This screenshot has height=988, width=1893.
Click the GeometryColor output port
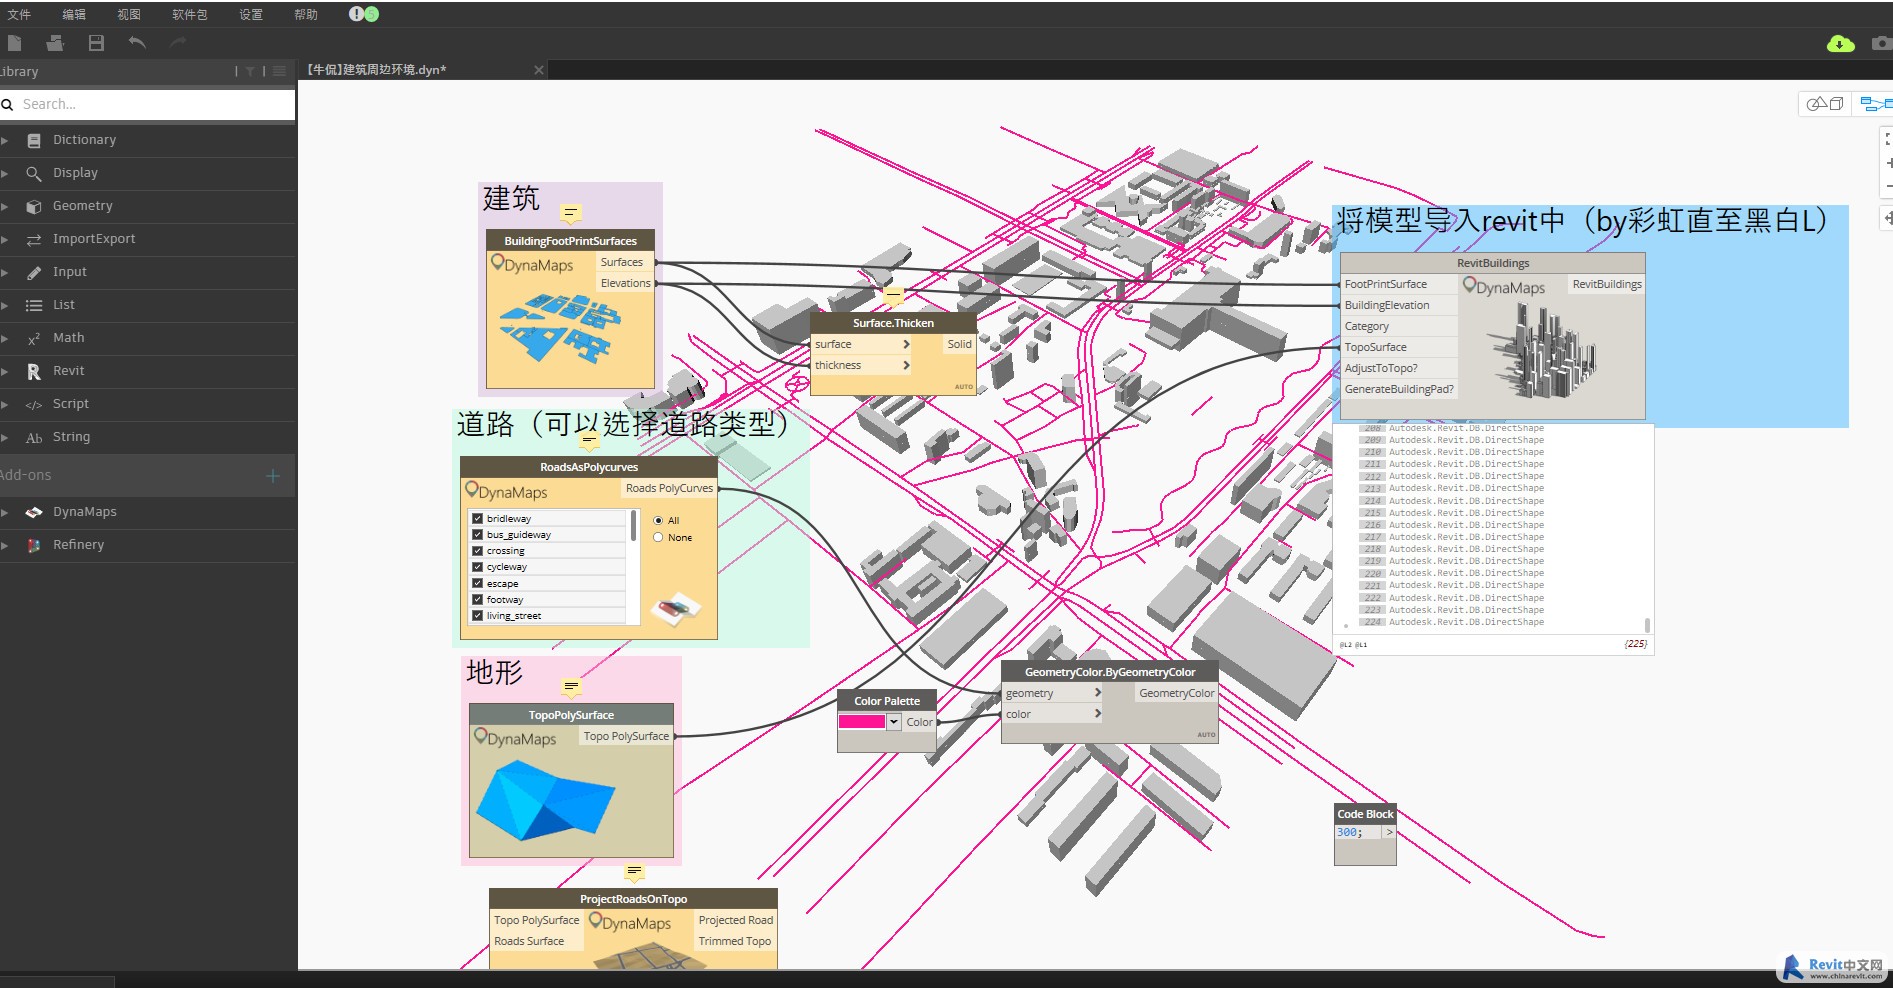tap(1176, 693)
